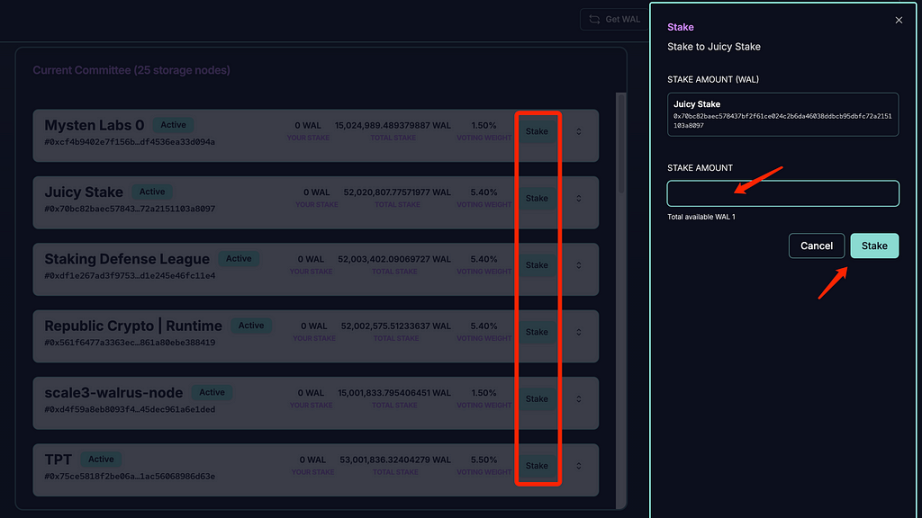This screenshot has width=922, height=518.
Task: Click Mysten Labs 0 address #0xcf4b9402e7f156b
Action: point(129,142)
